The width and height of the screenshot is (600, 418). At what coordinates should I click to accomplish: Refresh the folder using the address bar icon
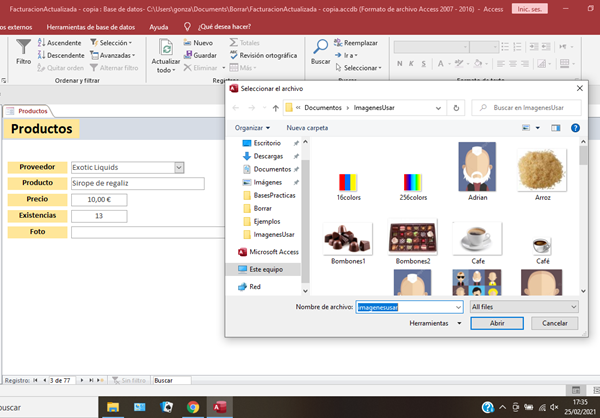pos(457,107)
